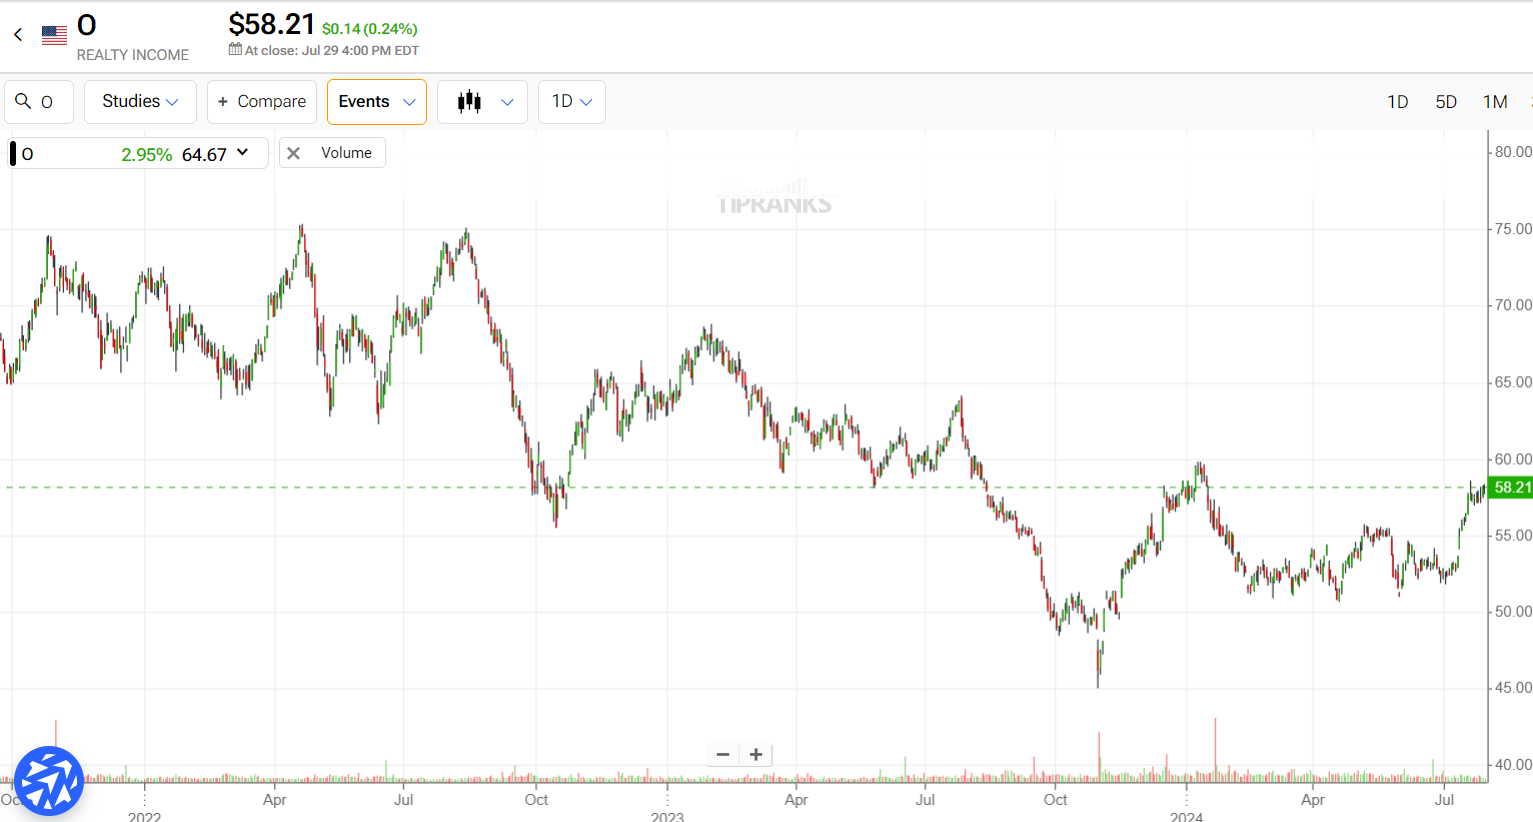Open the blue round widget icon
This screenshot has height=822, width=1533.
48,781
